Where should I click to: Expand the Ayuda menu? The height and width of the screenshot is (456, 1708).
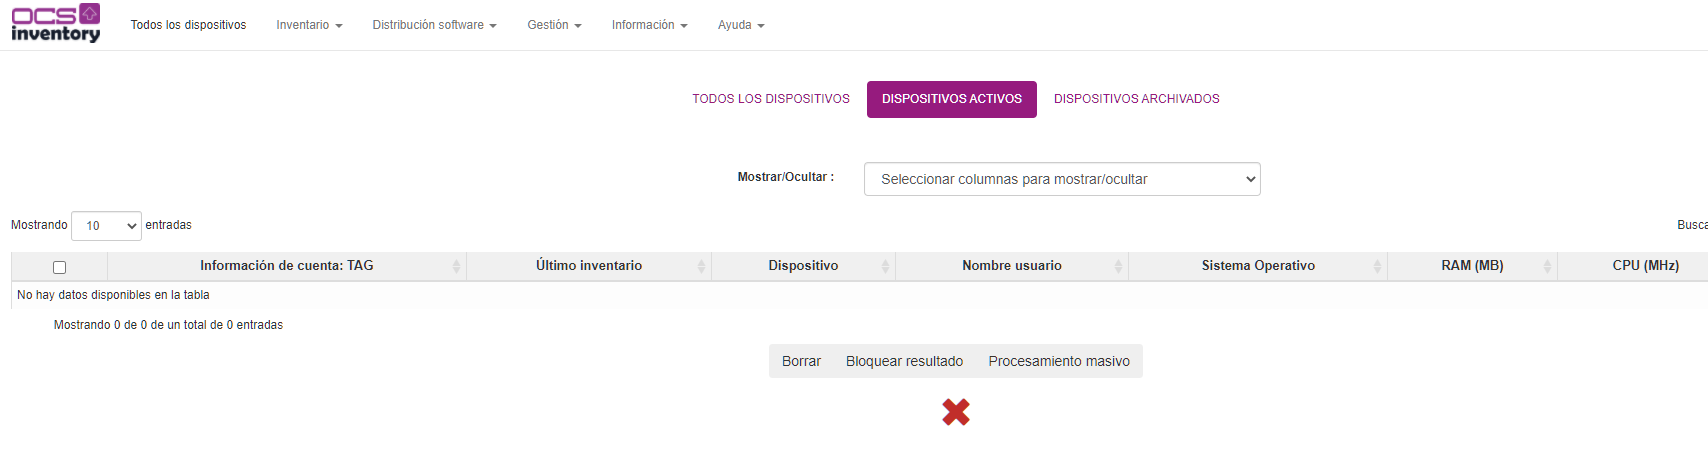click(x=741, y=25)
